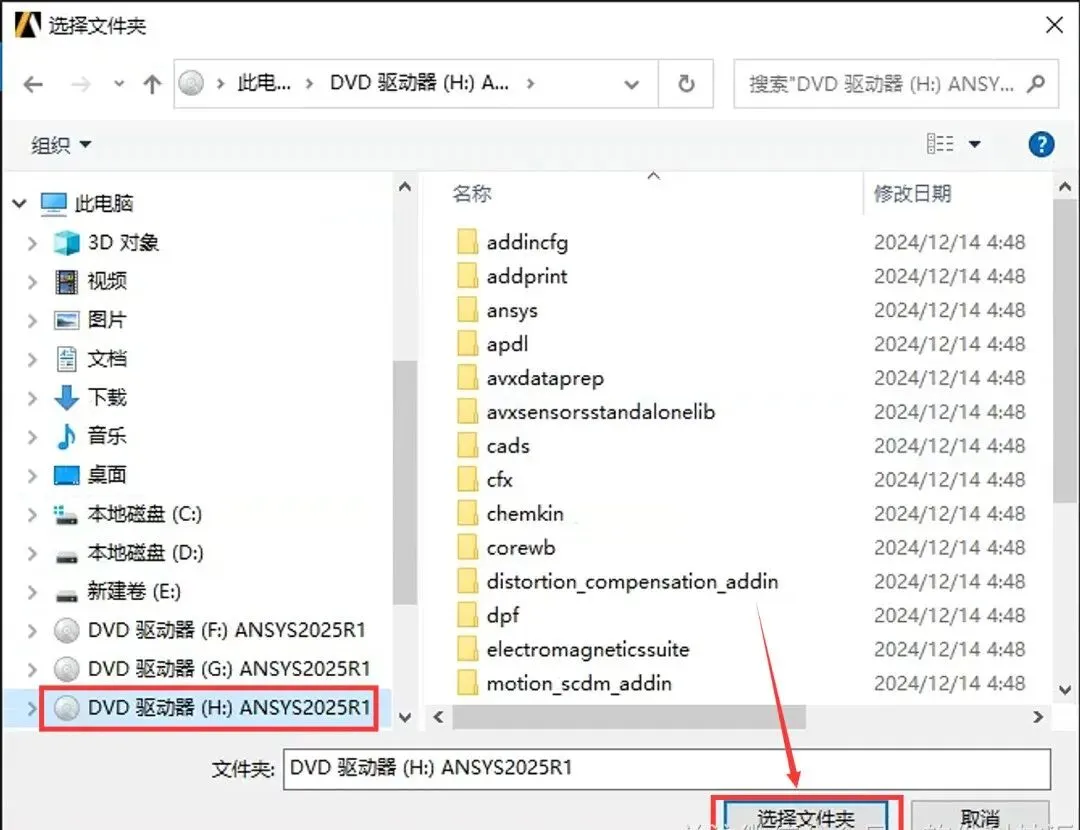The image size is (1080, 830).
Task: Expand the 本地磁盘 (C:) node
Action: 32,514
